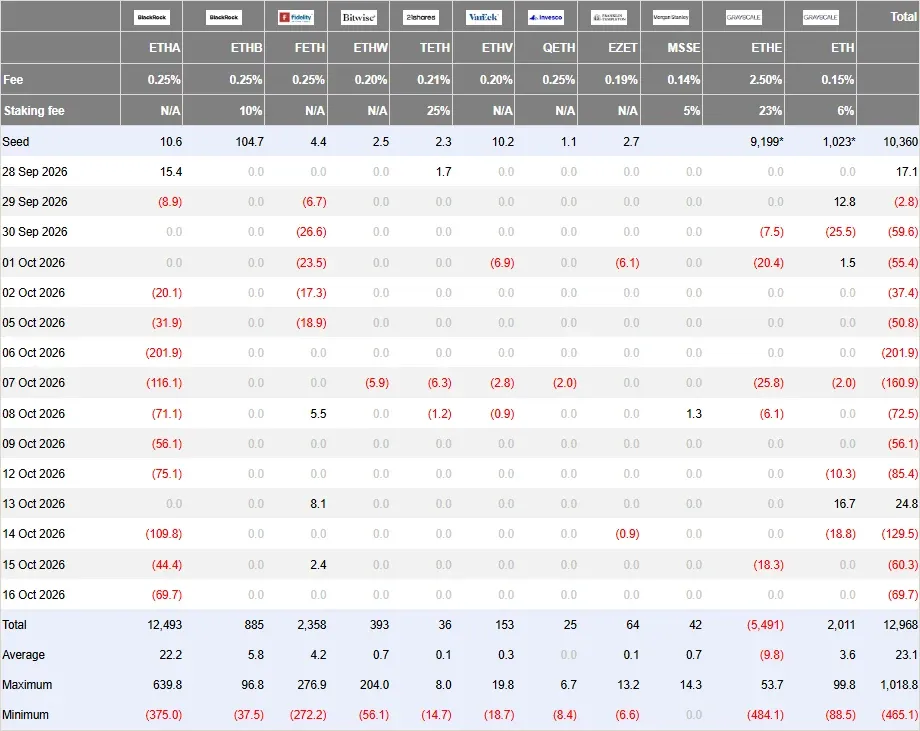
Task: Select the "Minimum" row label
Action: 25,715
